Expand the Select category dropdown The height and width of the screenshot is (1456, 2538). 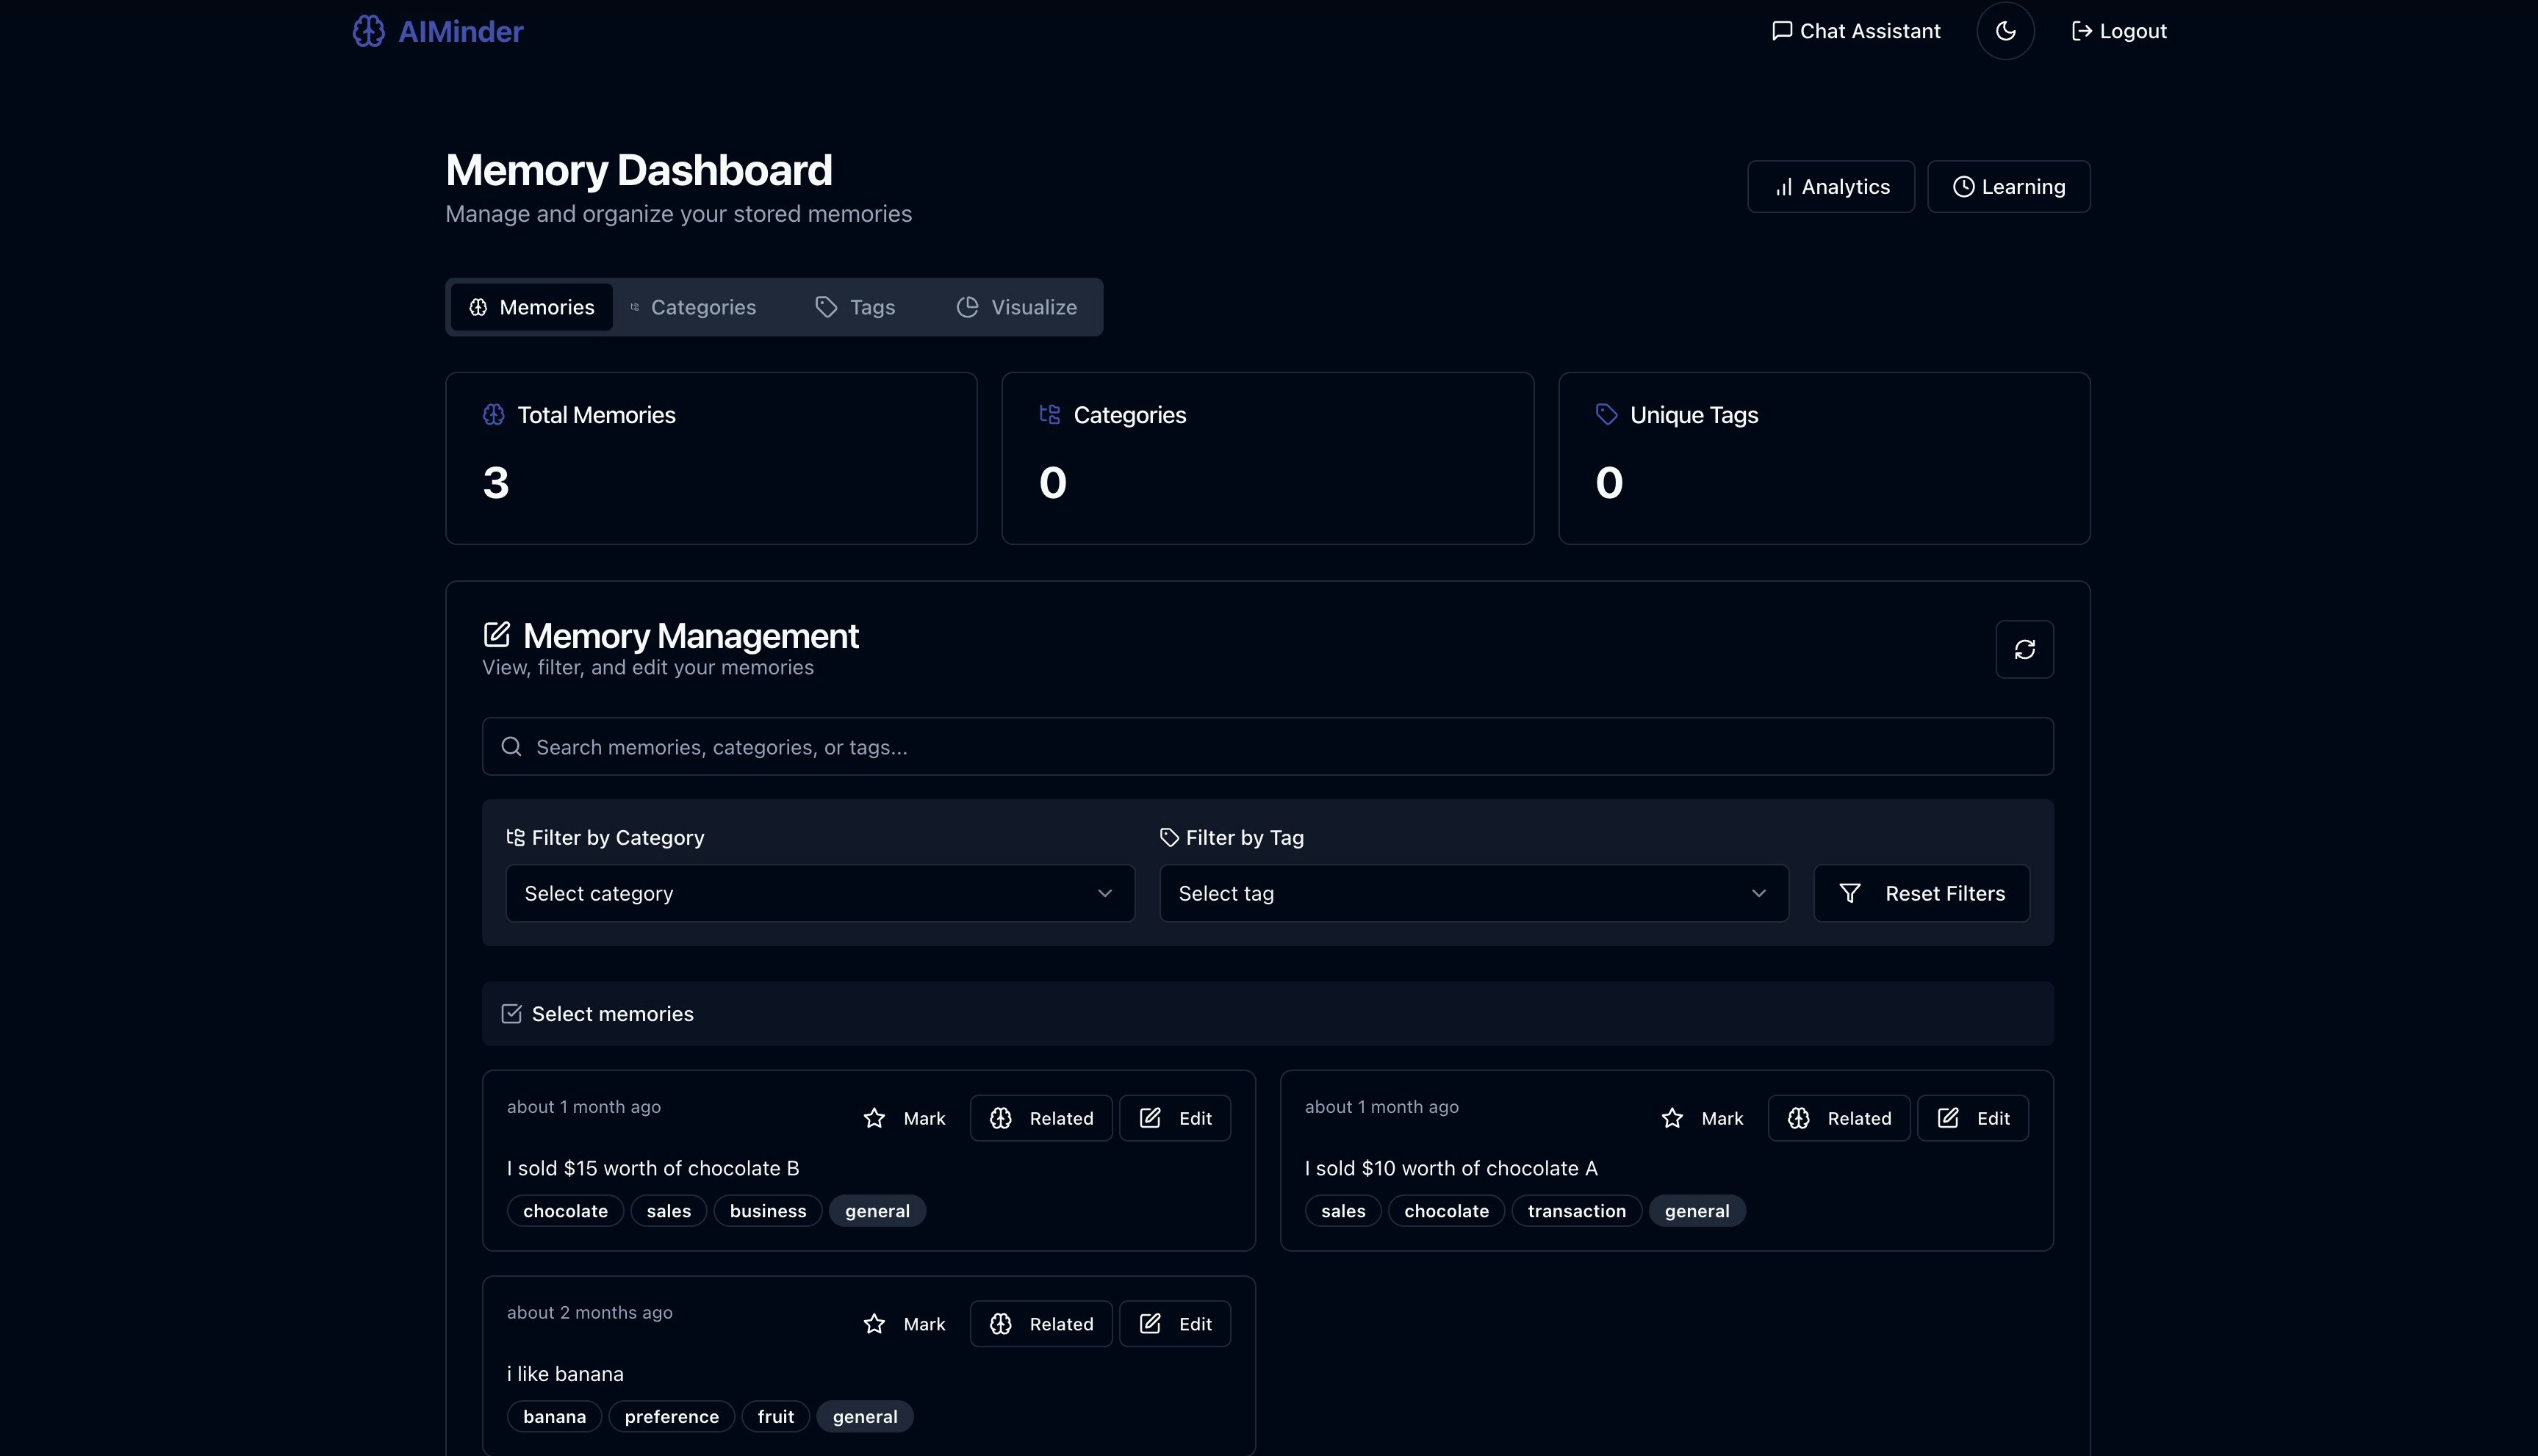tap(819, 893)
